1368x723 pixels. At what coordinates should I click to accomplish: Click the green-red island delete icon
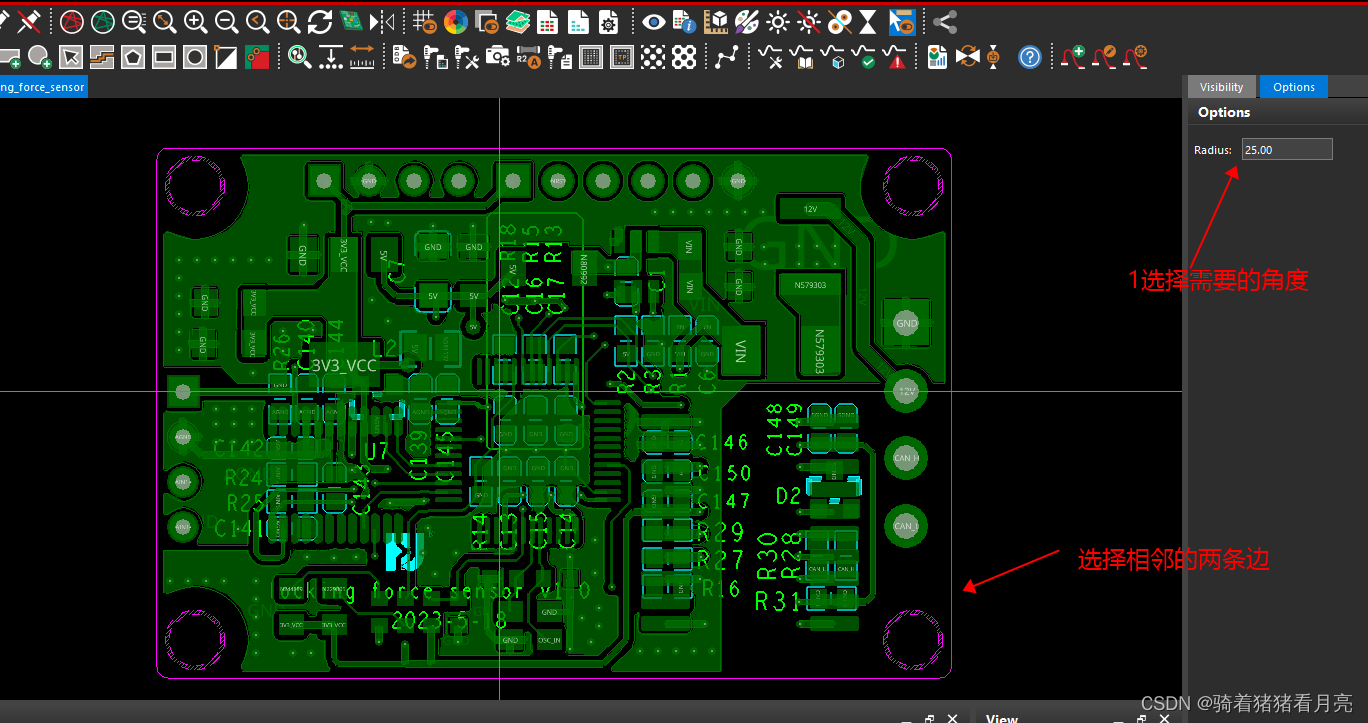point(257,57)
